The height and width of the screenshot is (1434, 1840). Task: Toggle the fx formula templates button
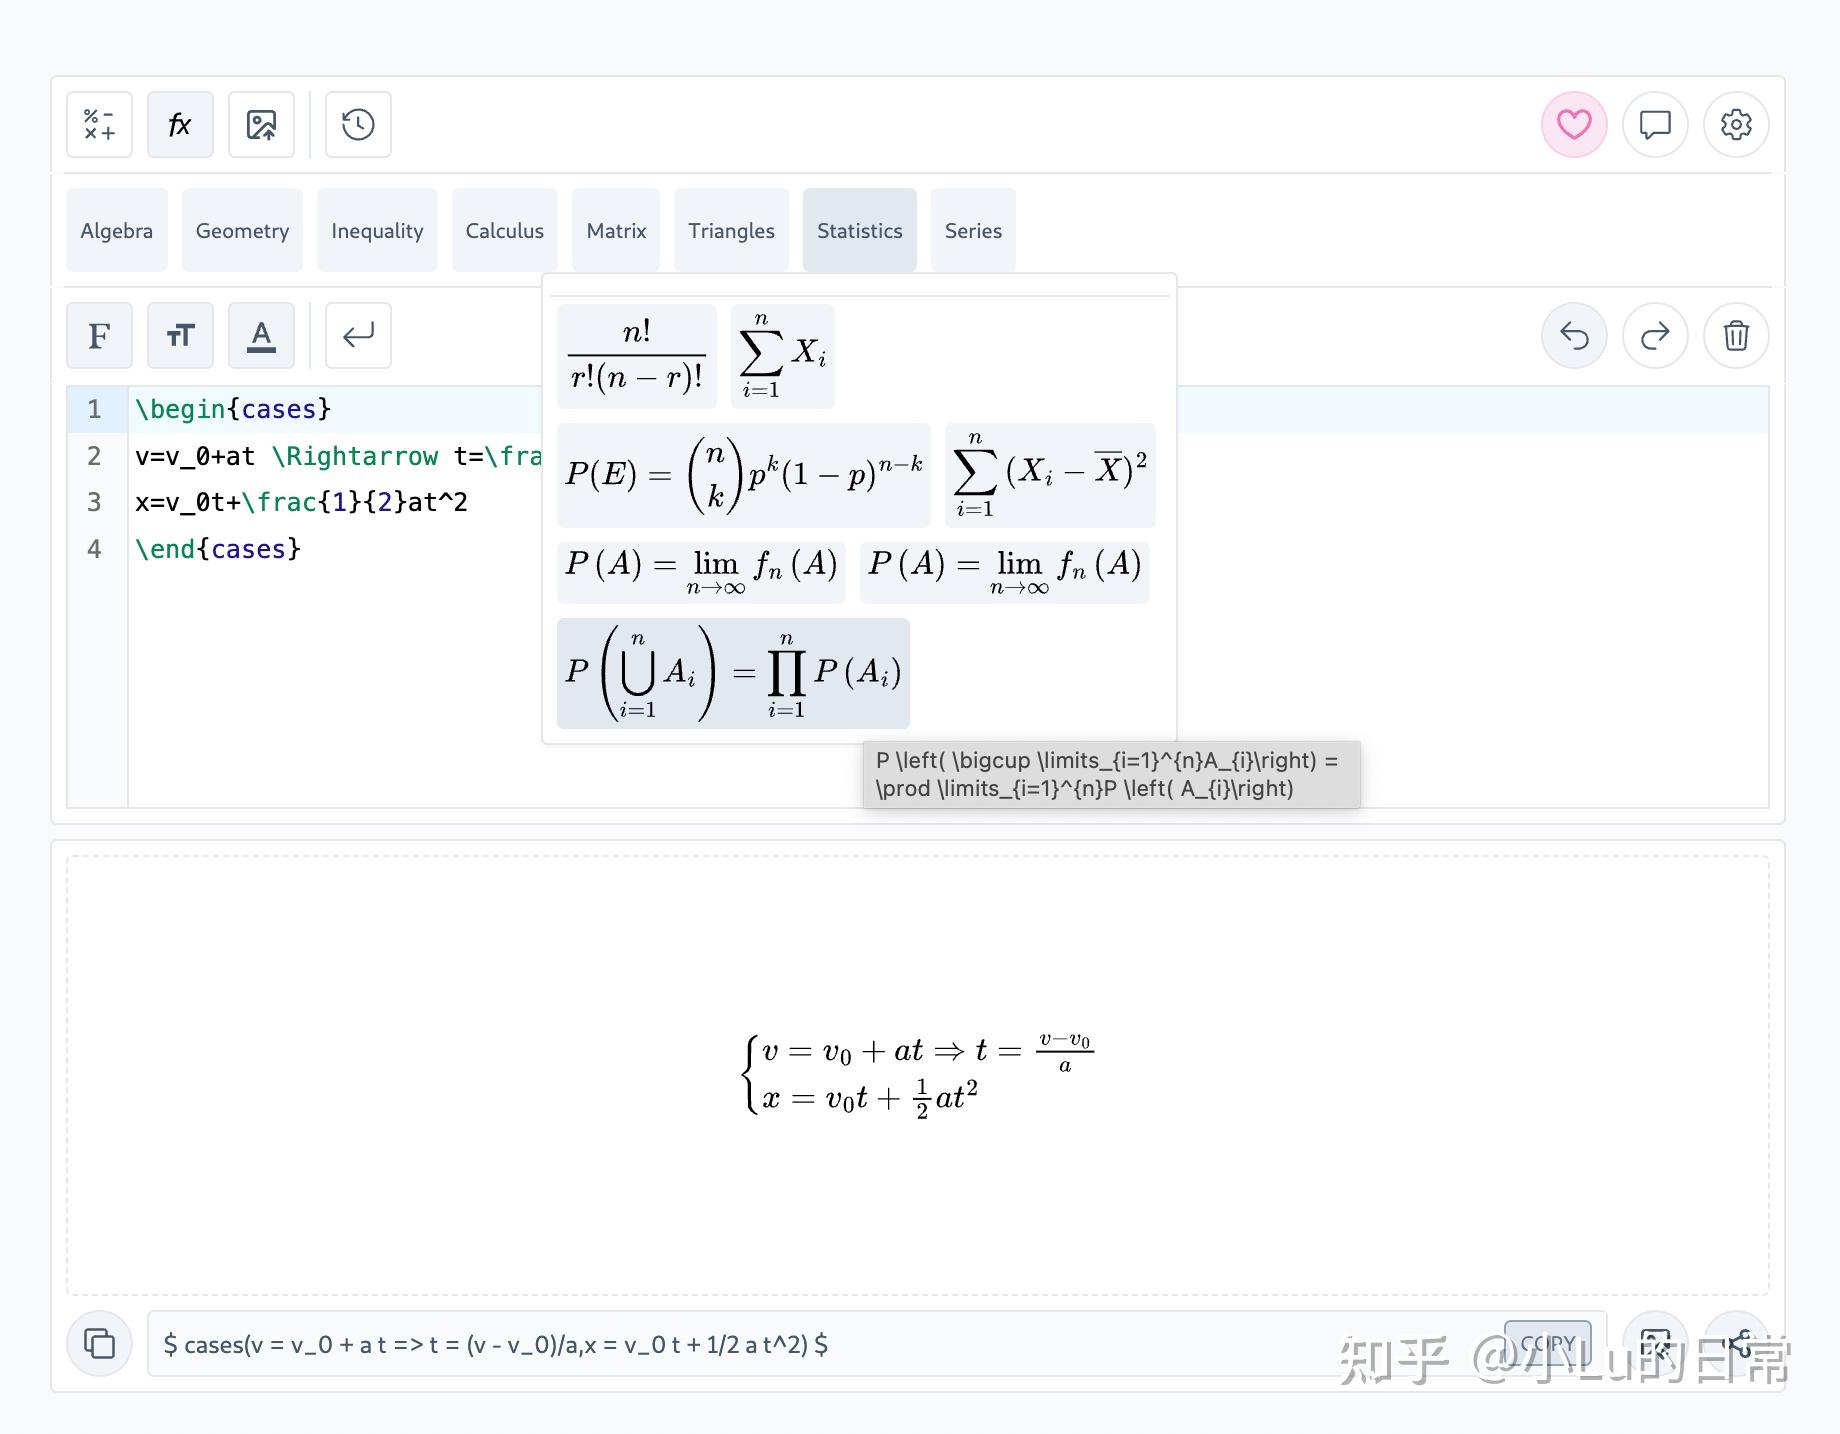tap(180, 125)
